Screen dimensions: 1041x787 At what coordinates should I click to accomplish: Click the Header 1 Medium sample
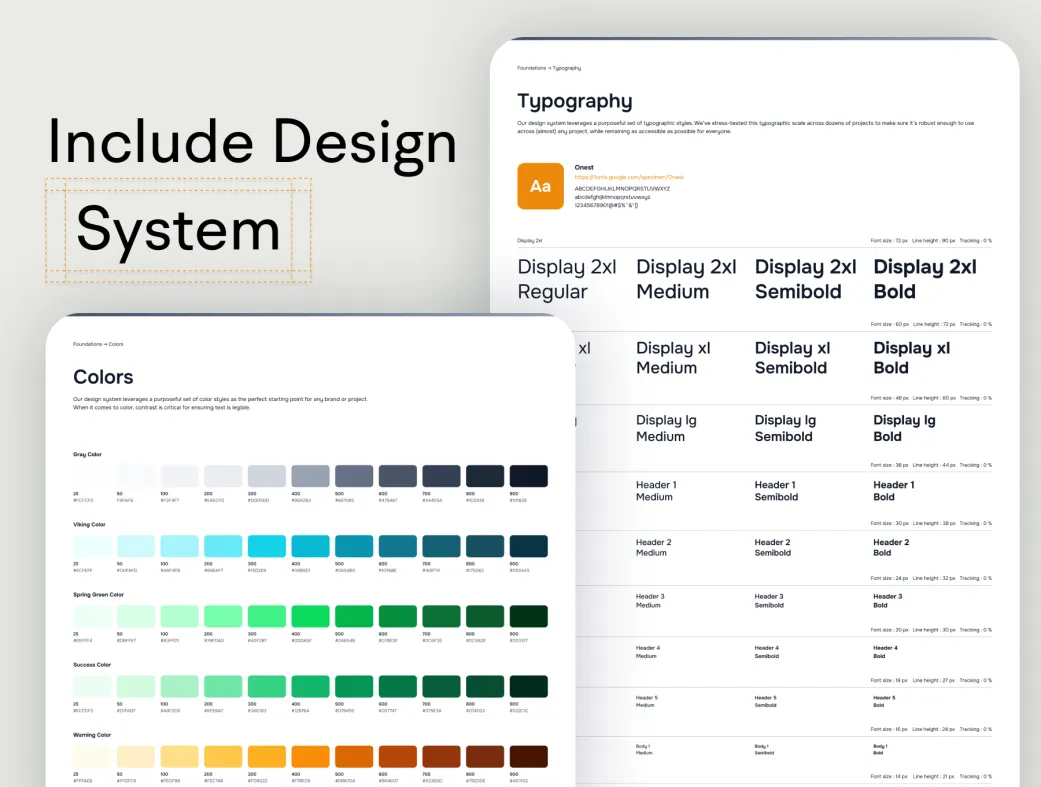tap(656, 491)
